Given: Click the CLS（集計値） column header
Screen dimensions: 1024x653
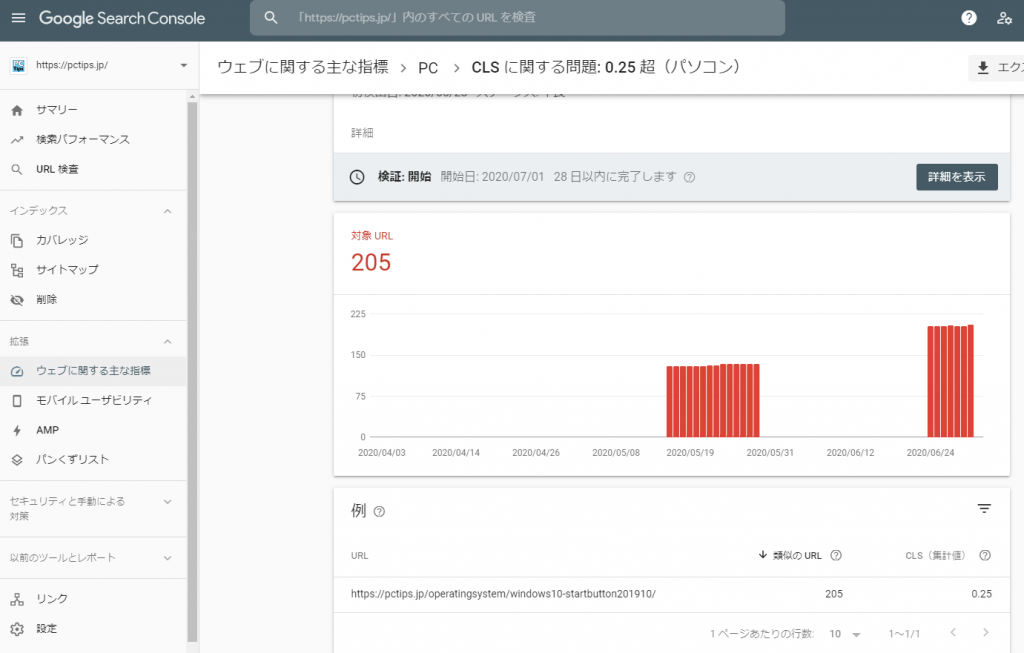Looking at the screenshot, I should coord(935,556).
